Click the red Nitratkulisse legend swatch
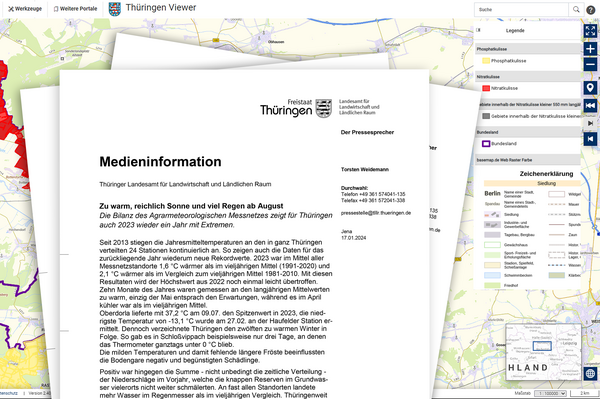 click(486, 88)
